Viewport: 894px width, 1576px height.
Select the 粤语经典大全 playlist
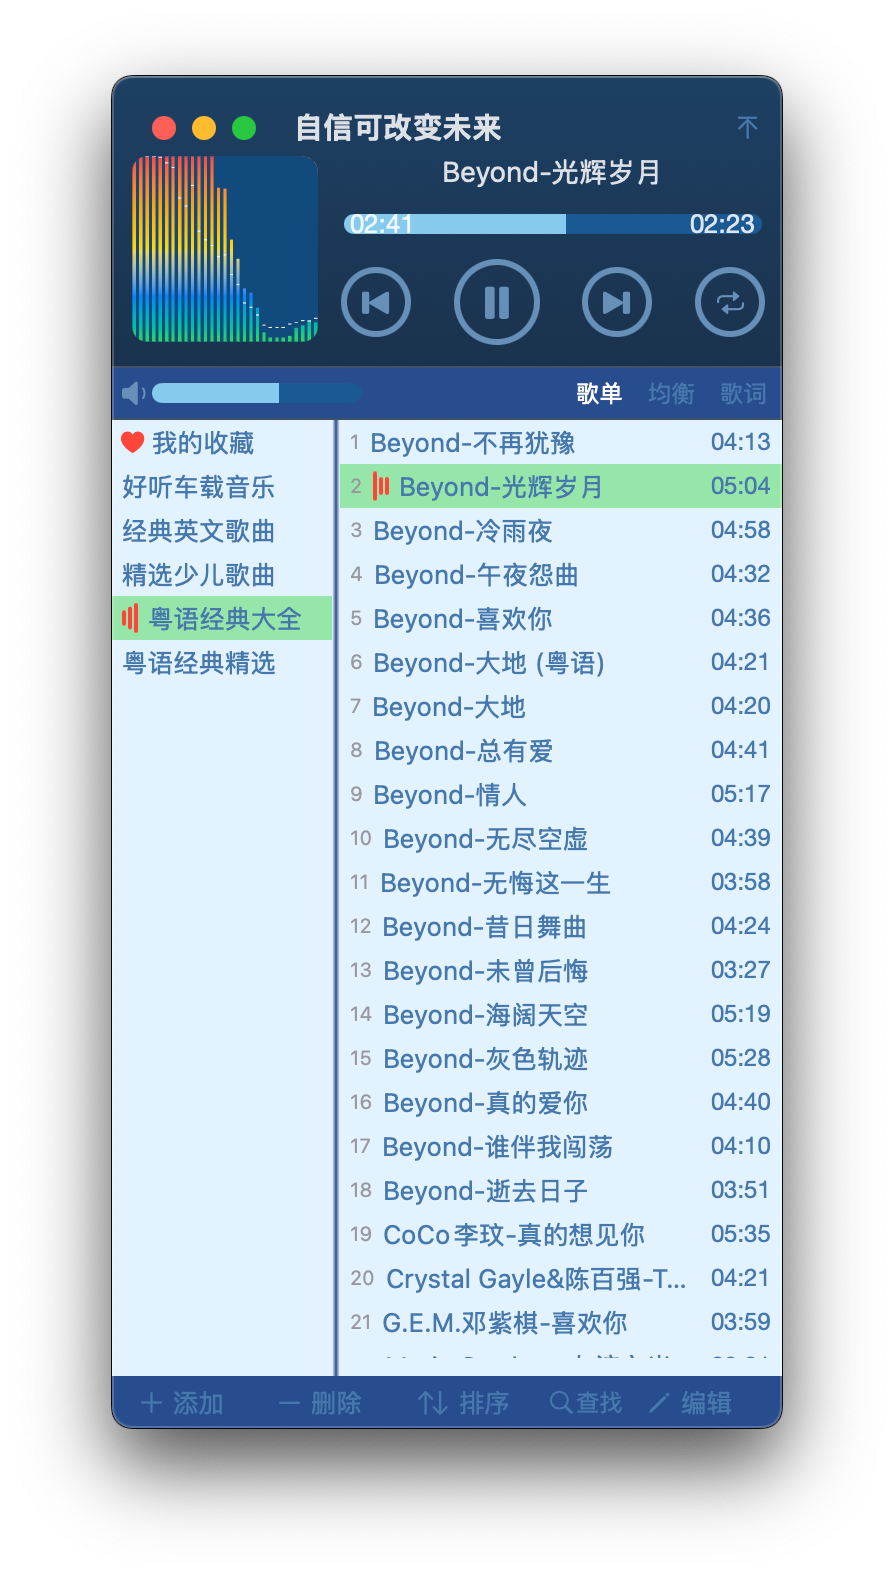point(222,618)
